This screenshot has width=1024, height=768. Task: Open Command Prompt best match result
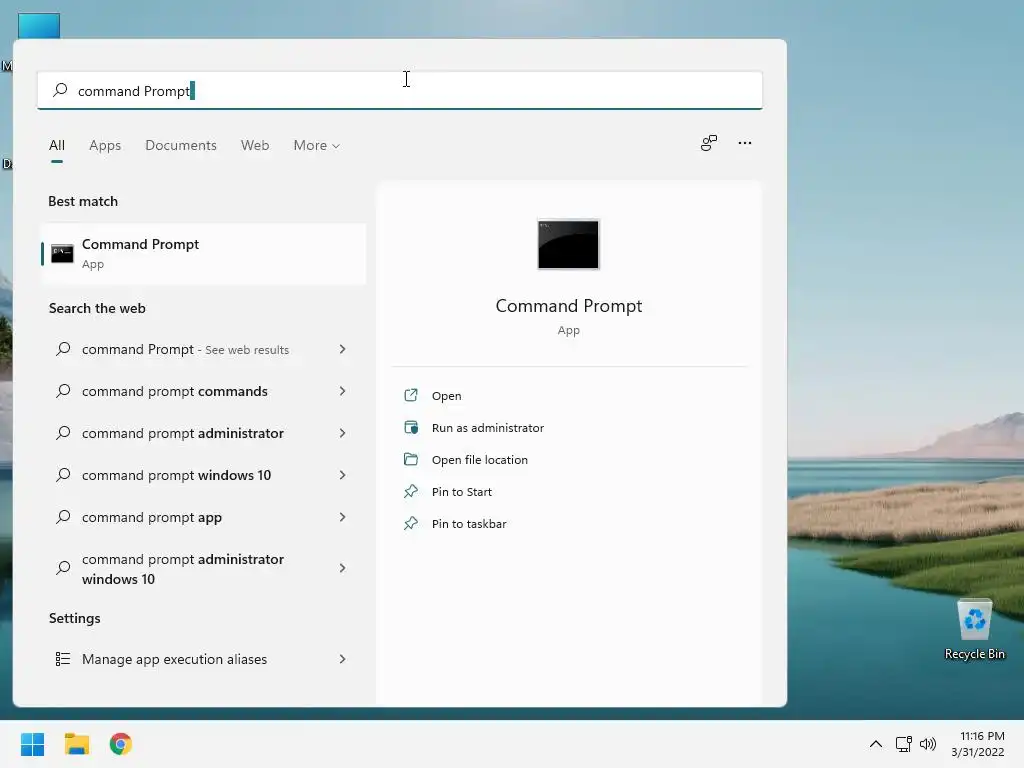203,253
